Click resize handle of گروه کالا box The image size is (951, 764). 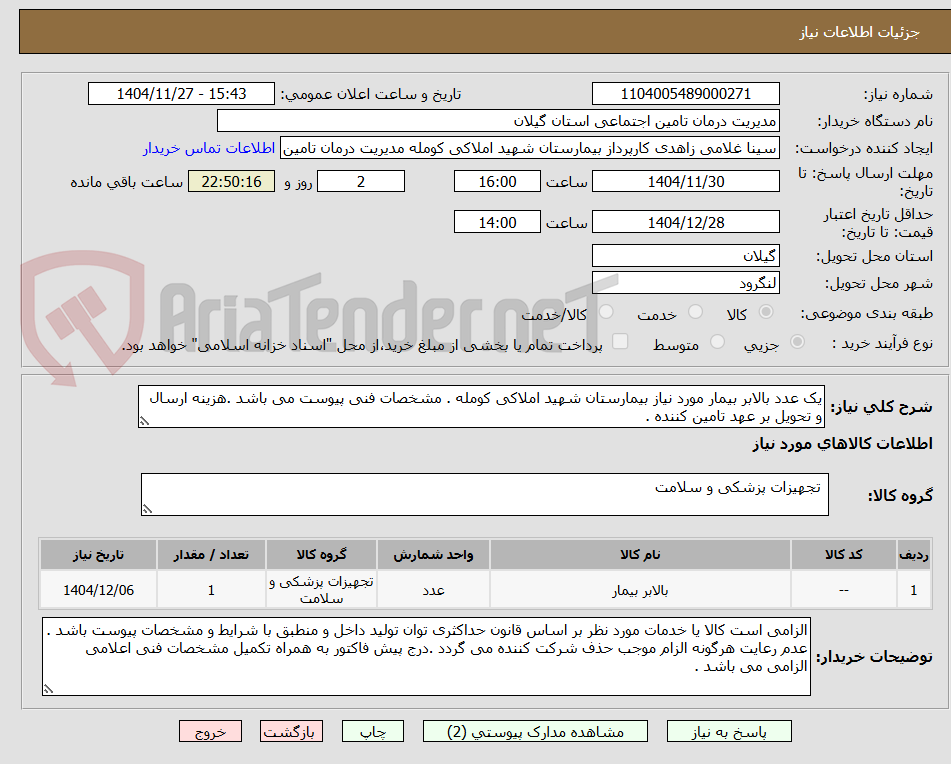tap(147, 509)
